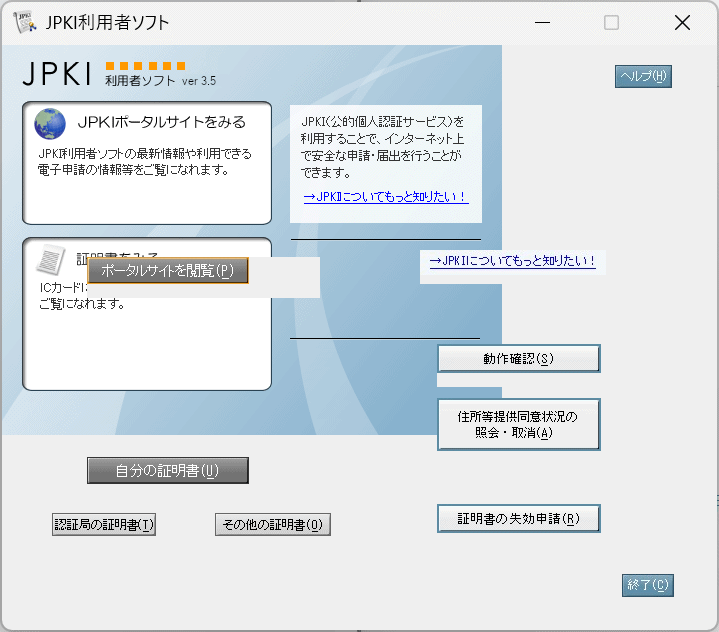Image resolution: width=719 pixels, height=632 pixels.
Task: Open help with ヘルプ(H) button
Action: point(643,76)
